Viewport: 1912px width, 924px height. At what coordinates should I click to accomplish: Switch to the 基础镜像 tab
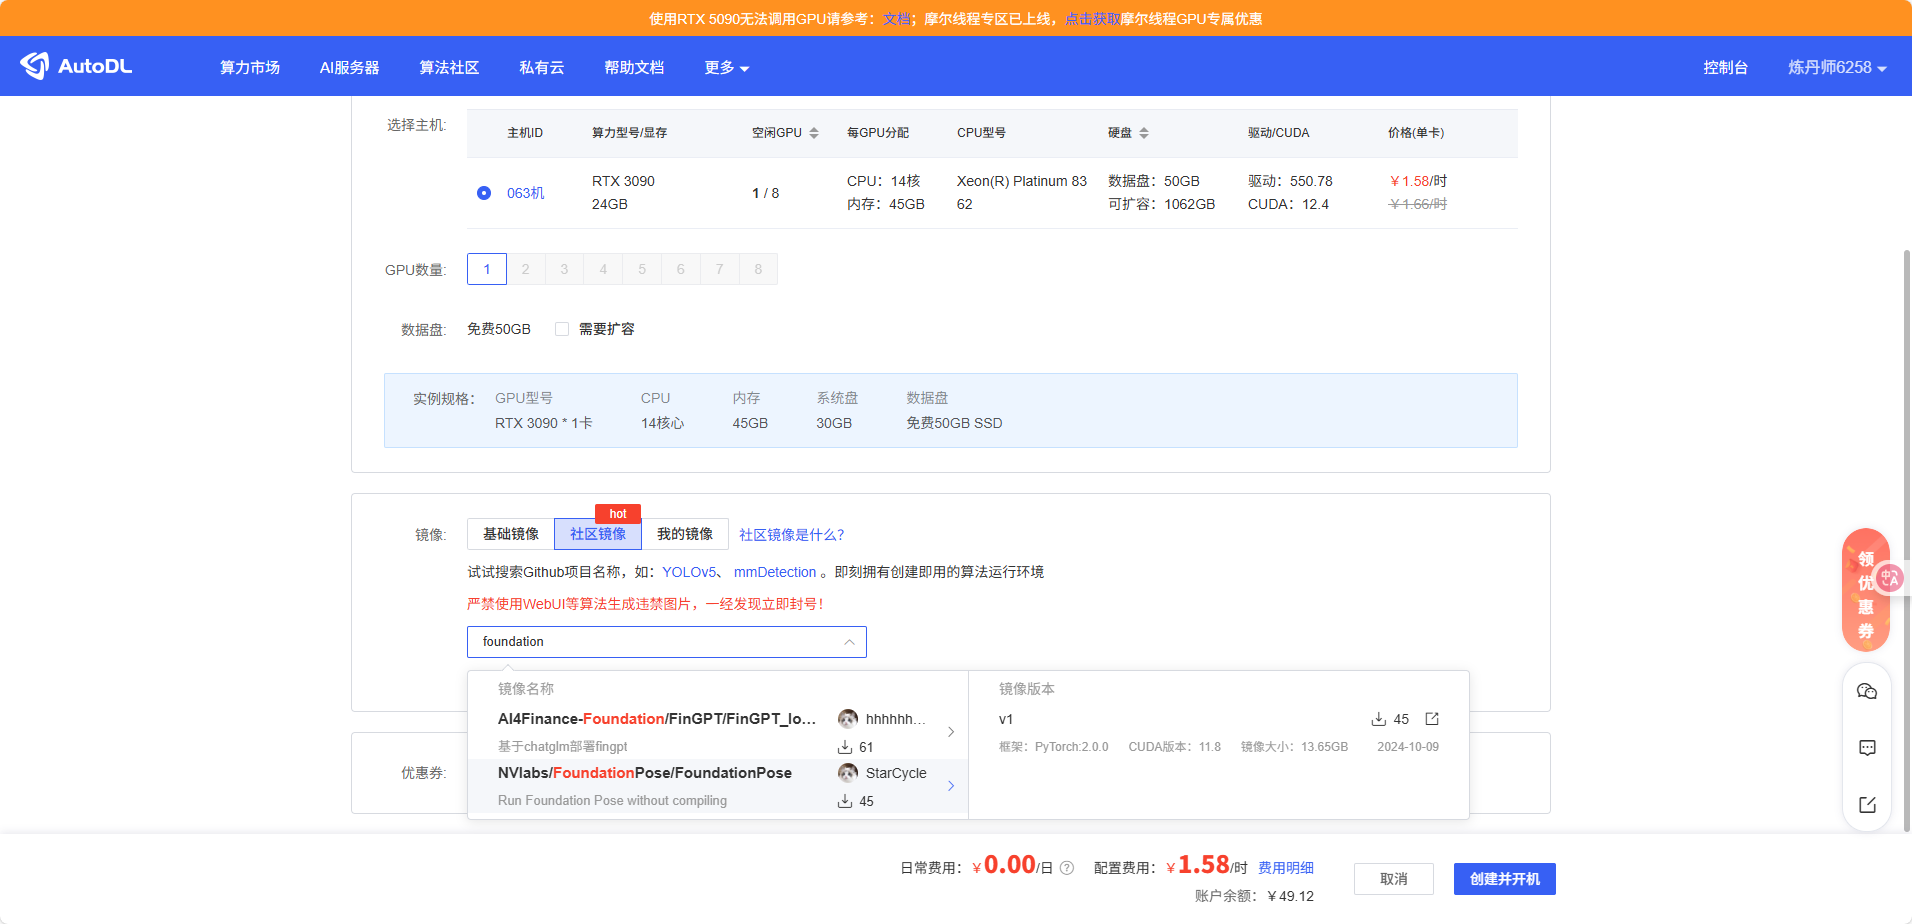(x=511, y=534)
